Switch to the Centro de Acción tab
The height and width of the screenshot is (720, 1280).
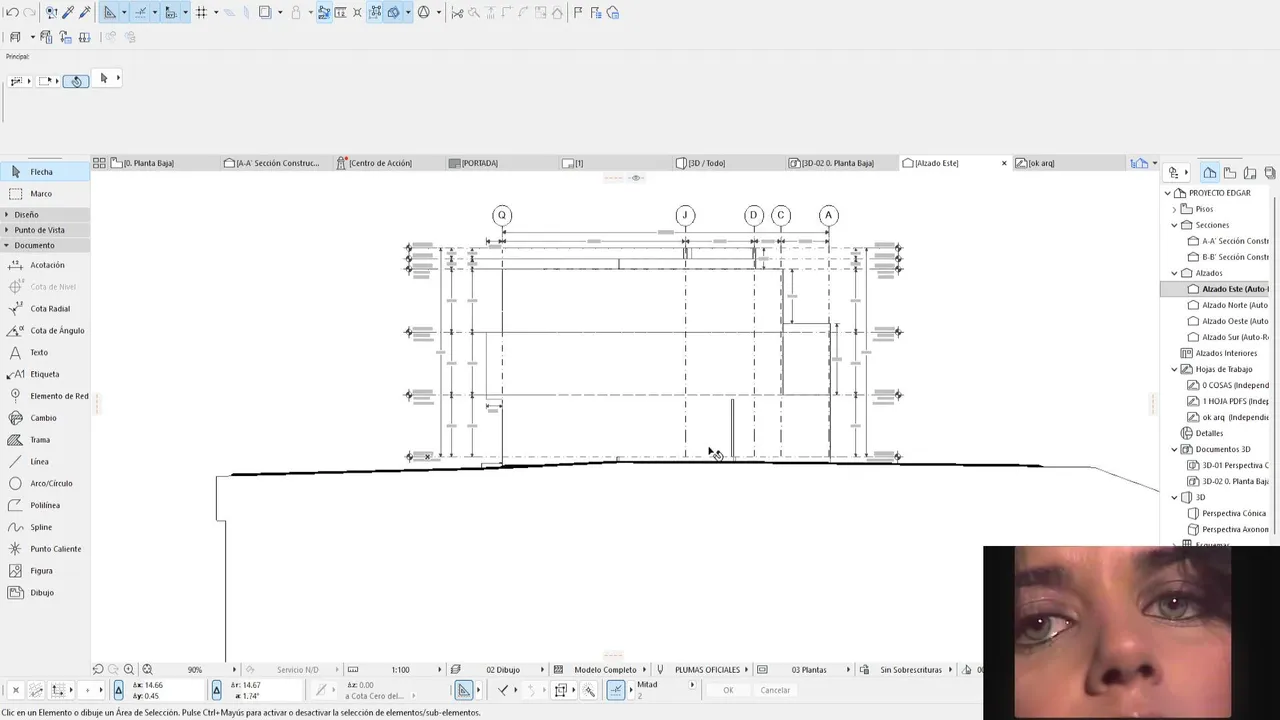390,163
